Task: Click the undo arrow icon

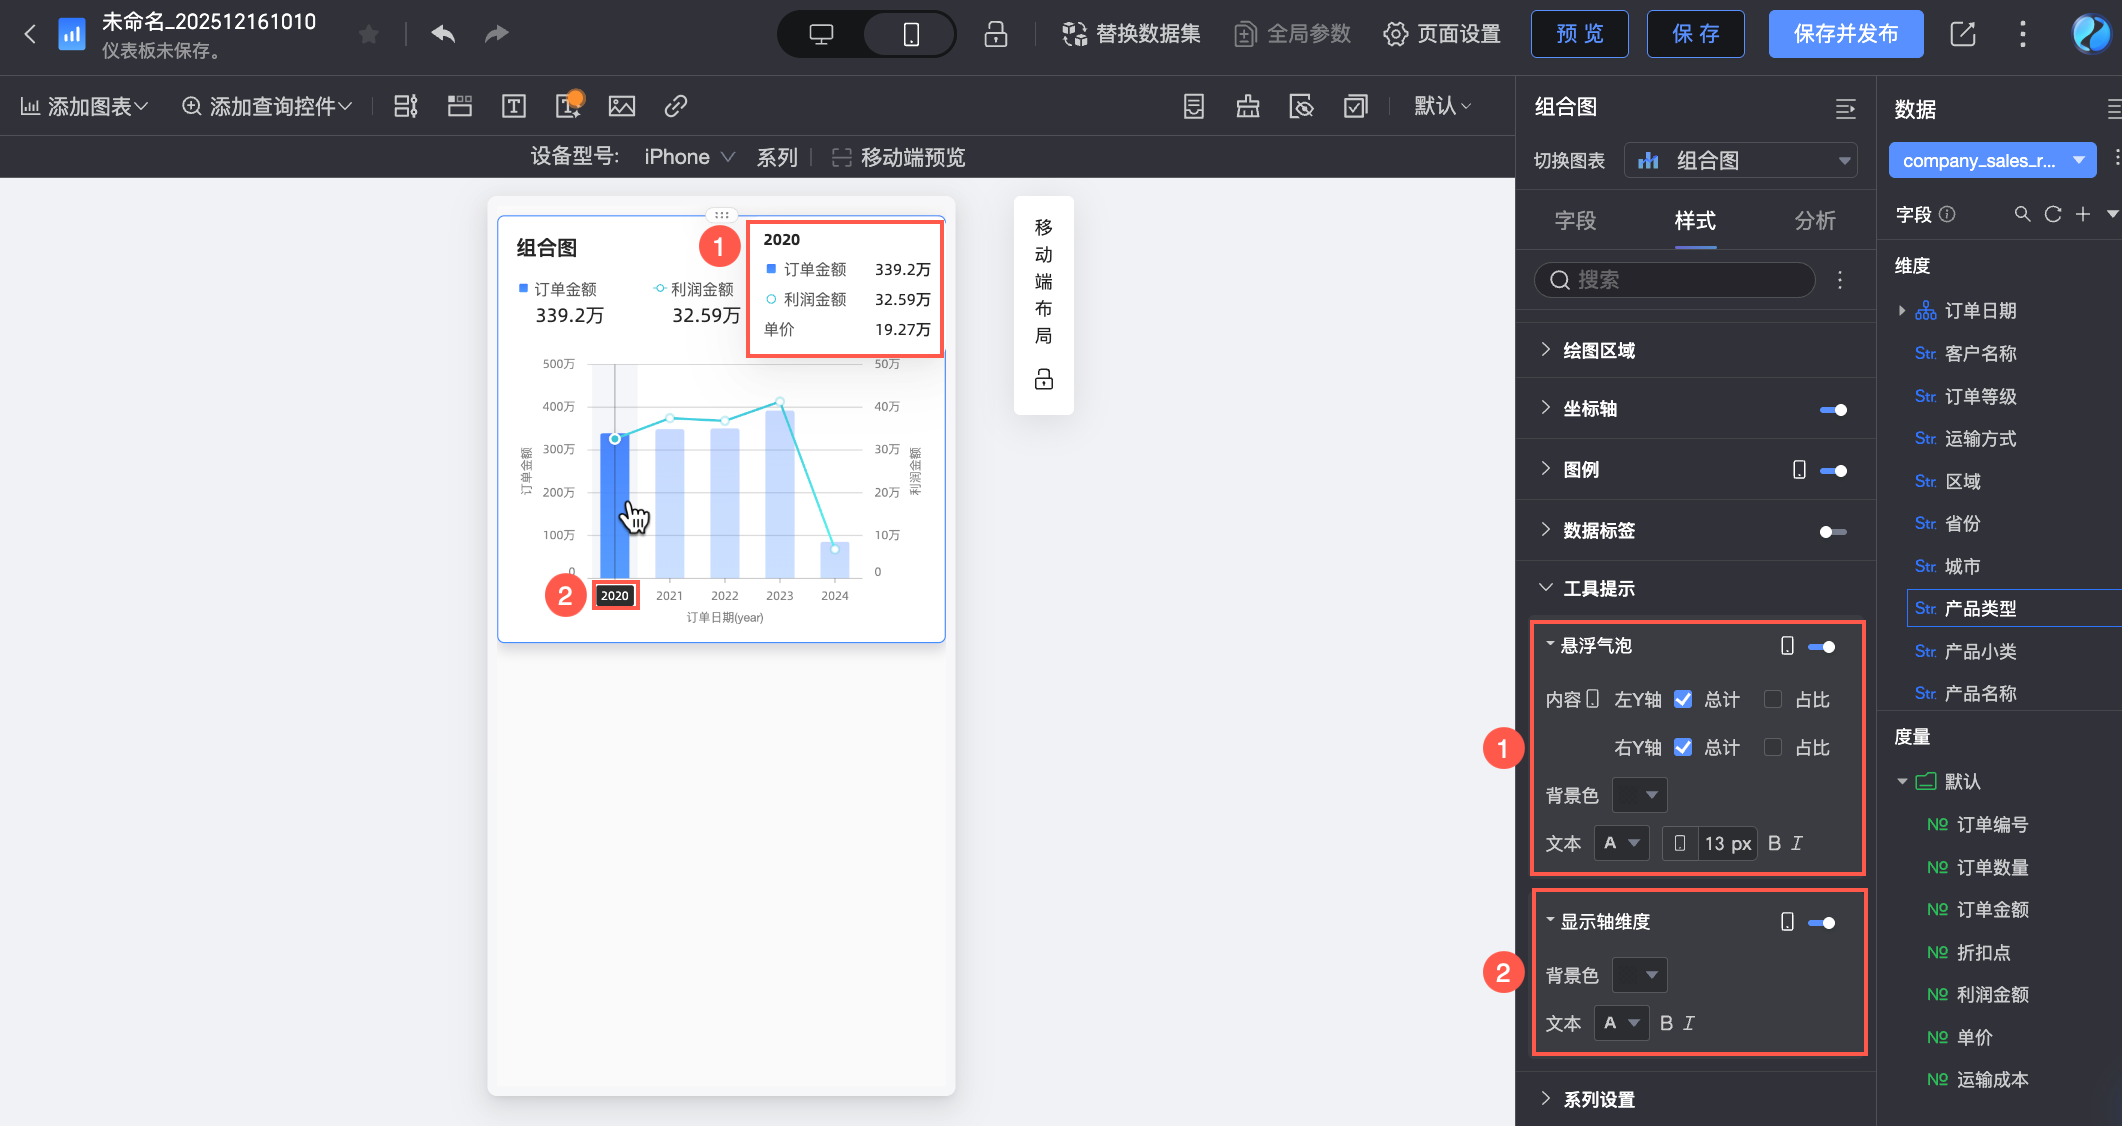Action: point(443,34)
